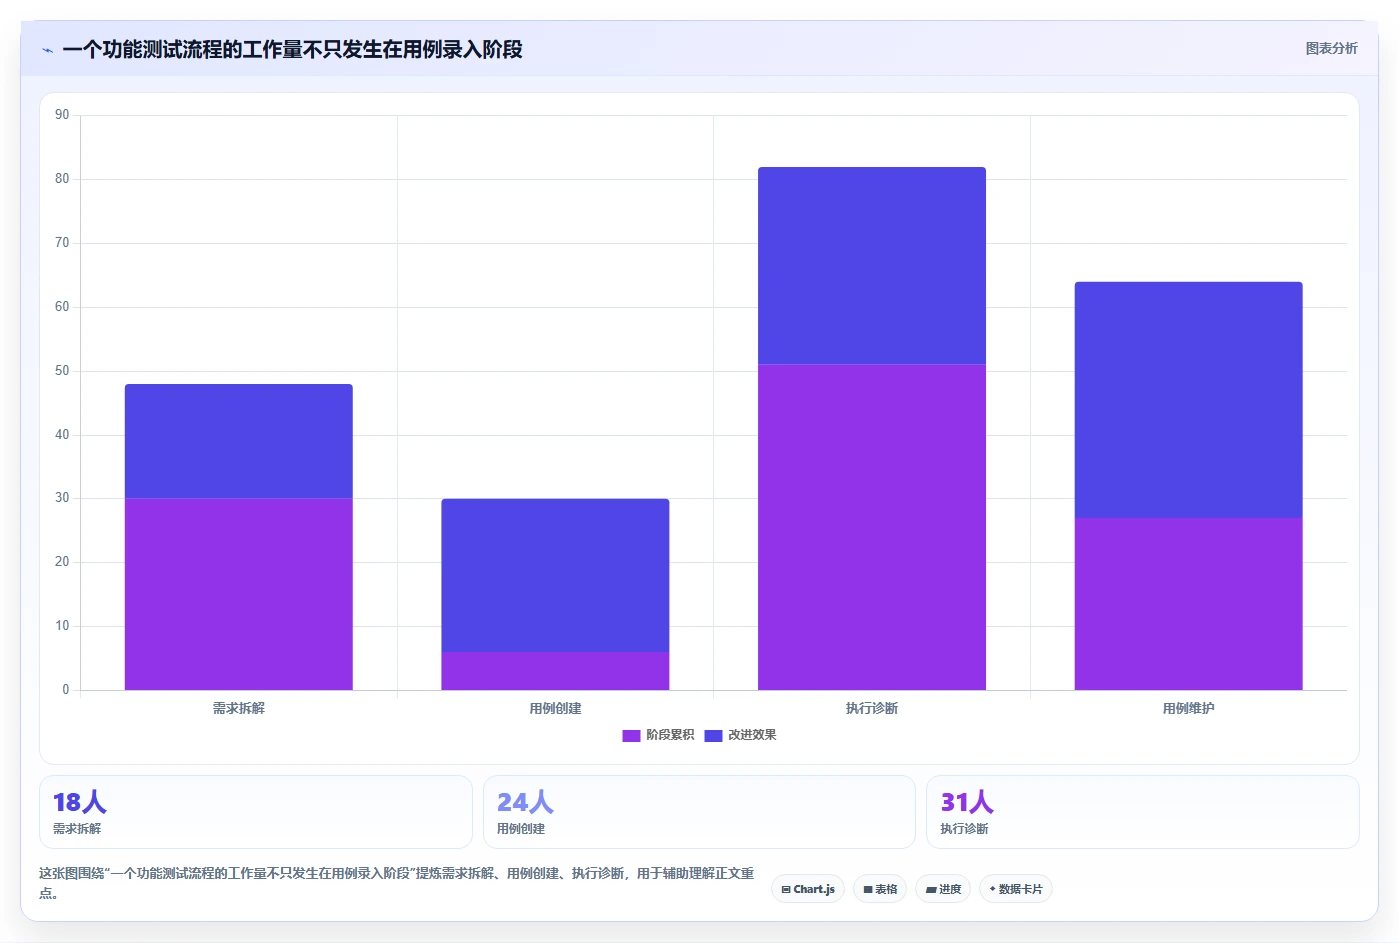1399x943 pixels.
Task: Click the y-axis value 50
Action: pos(62,371)
